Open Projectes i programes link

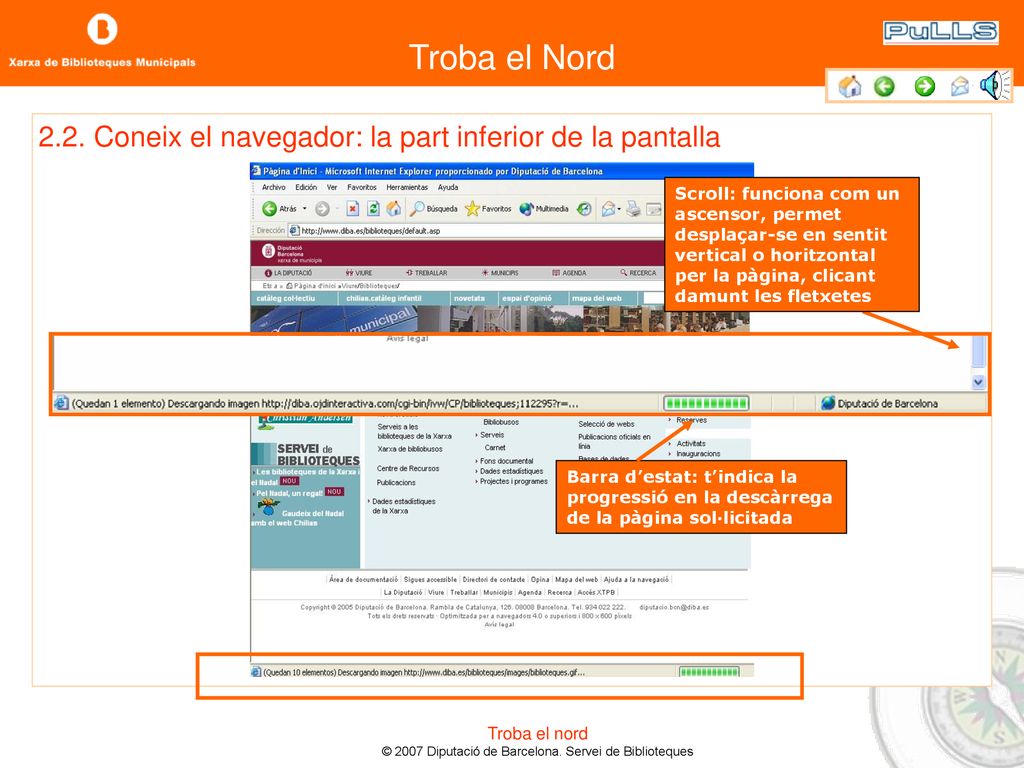(x=513, y=481)
